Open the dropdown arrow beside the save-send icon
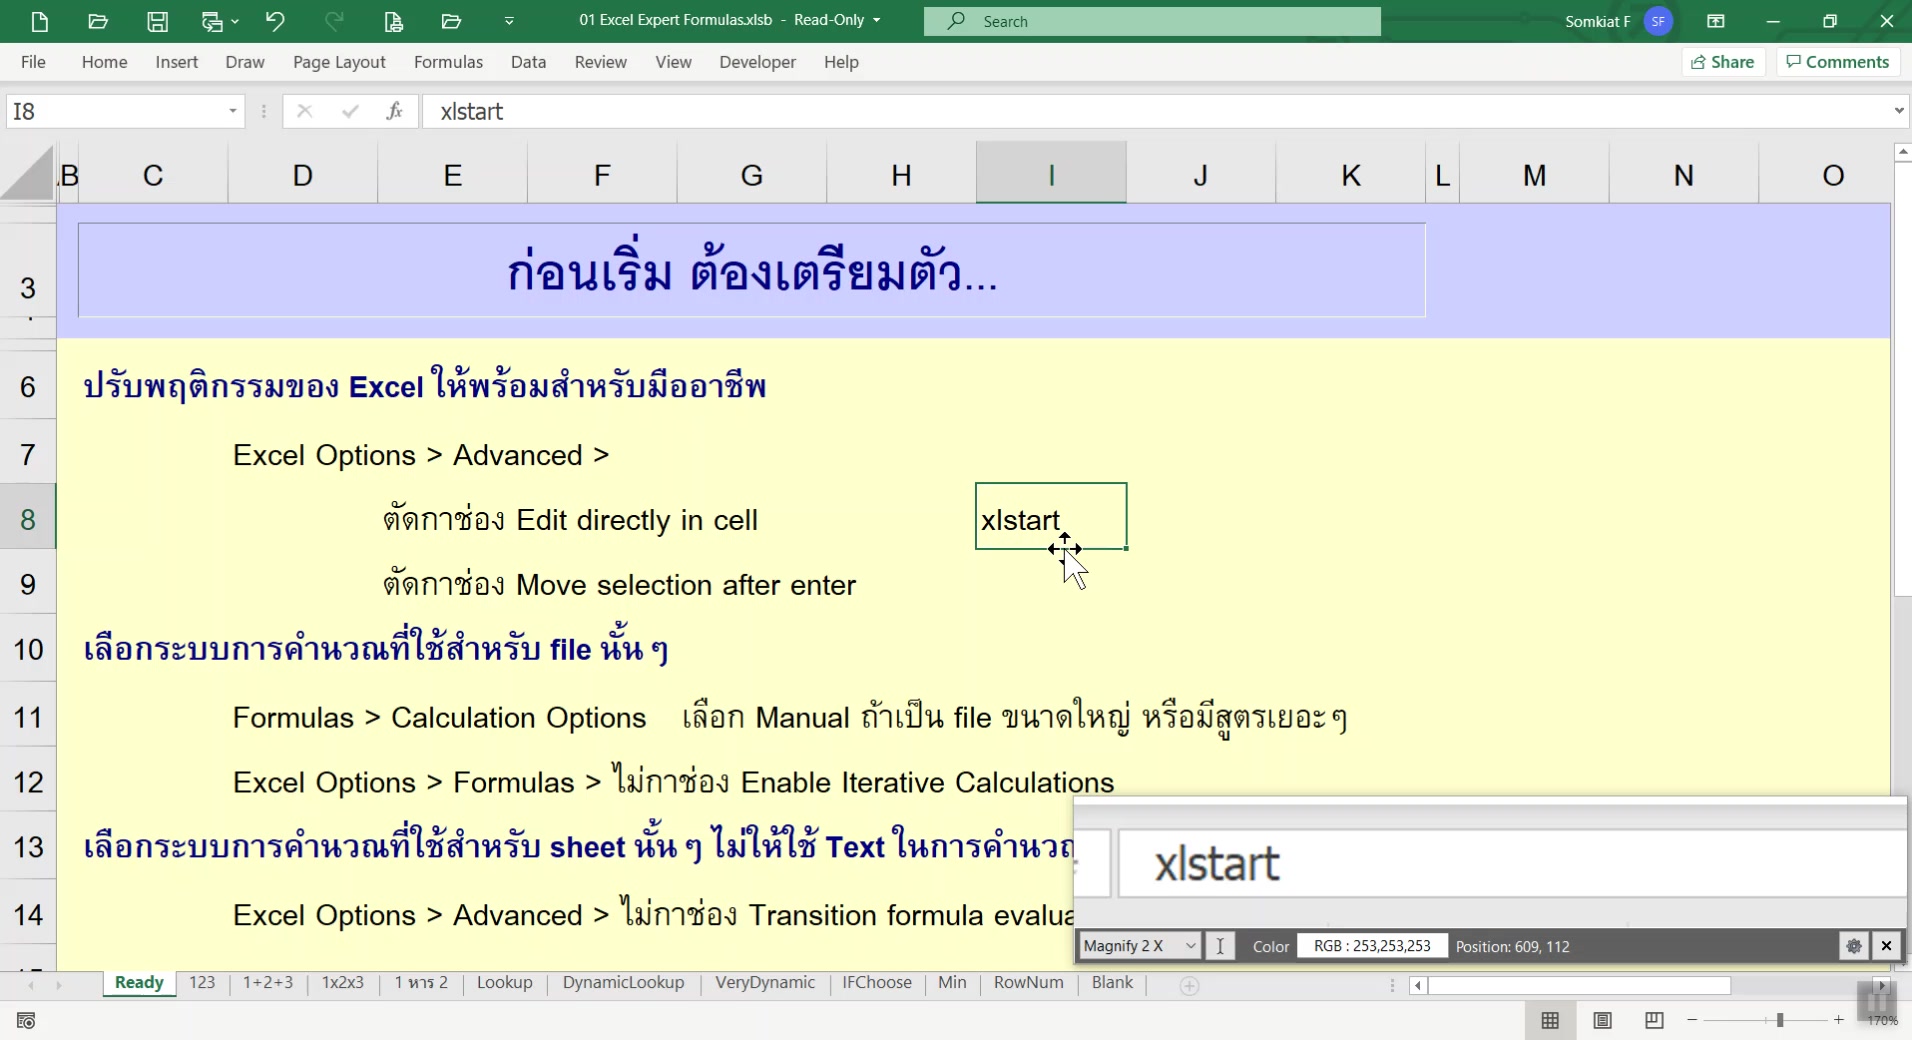Image resolution: width=1912 pixels, height=1040 pixels. pos(235,21)
